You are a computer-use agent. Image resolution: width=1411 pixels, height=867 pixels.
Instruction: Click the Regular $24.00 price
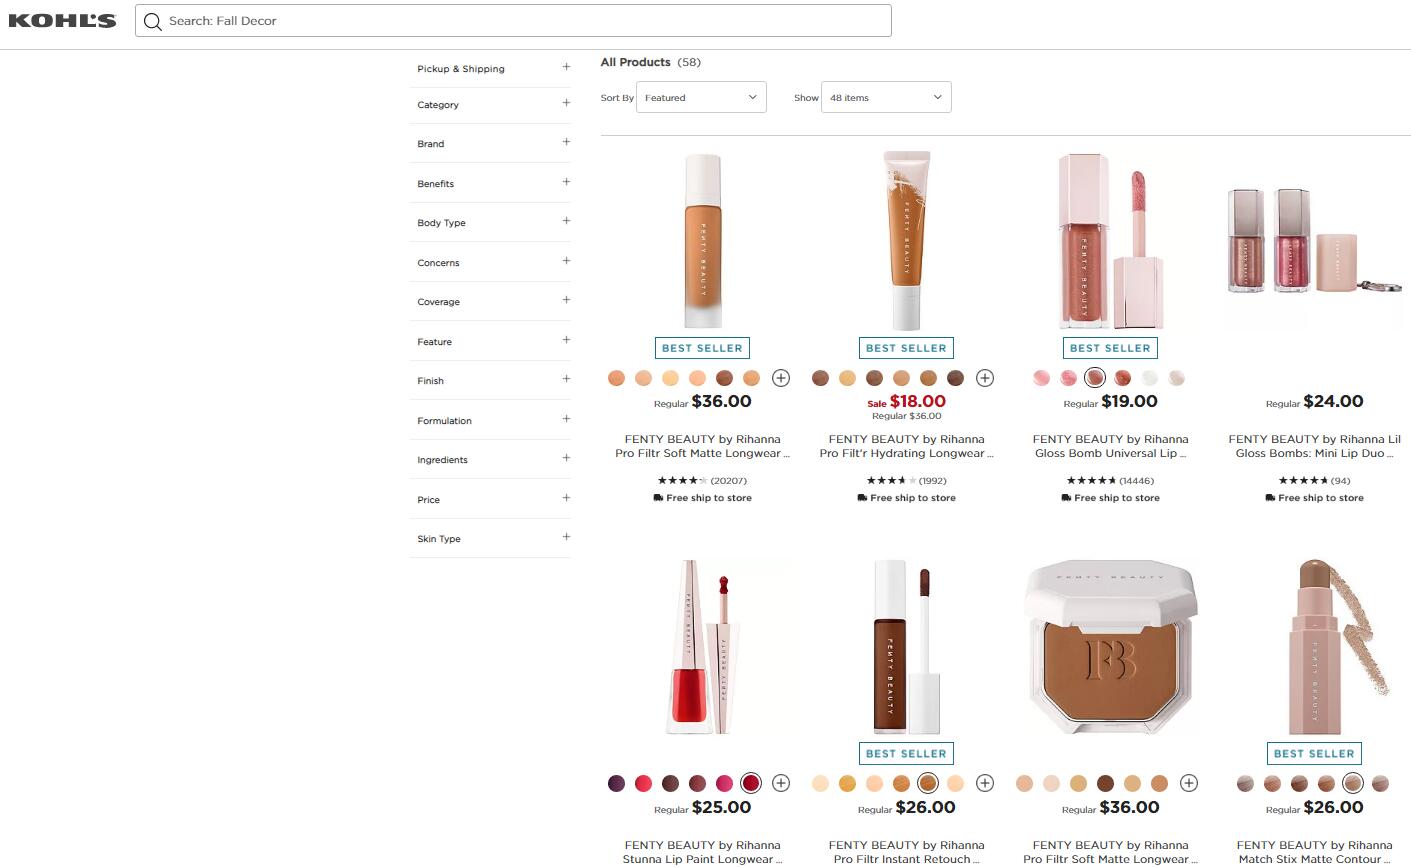(x=1314, y=402)
